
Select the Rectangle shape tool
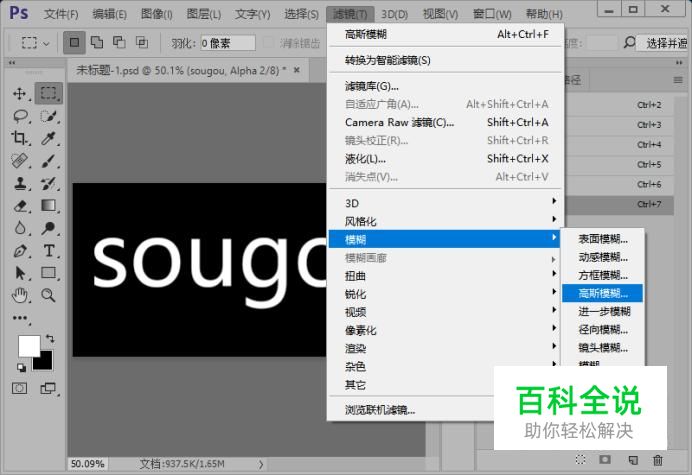coord(49,273)
